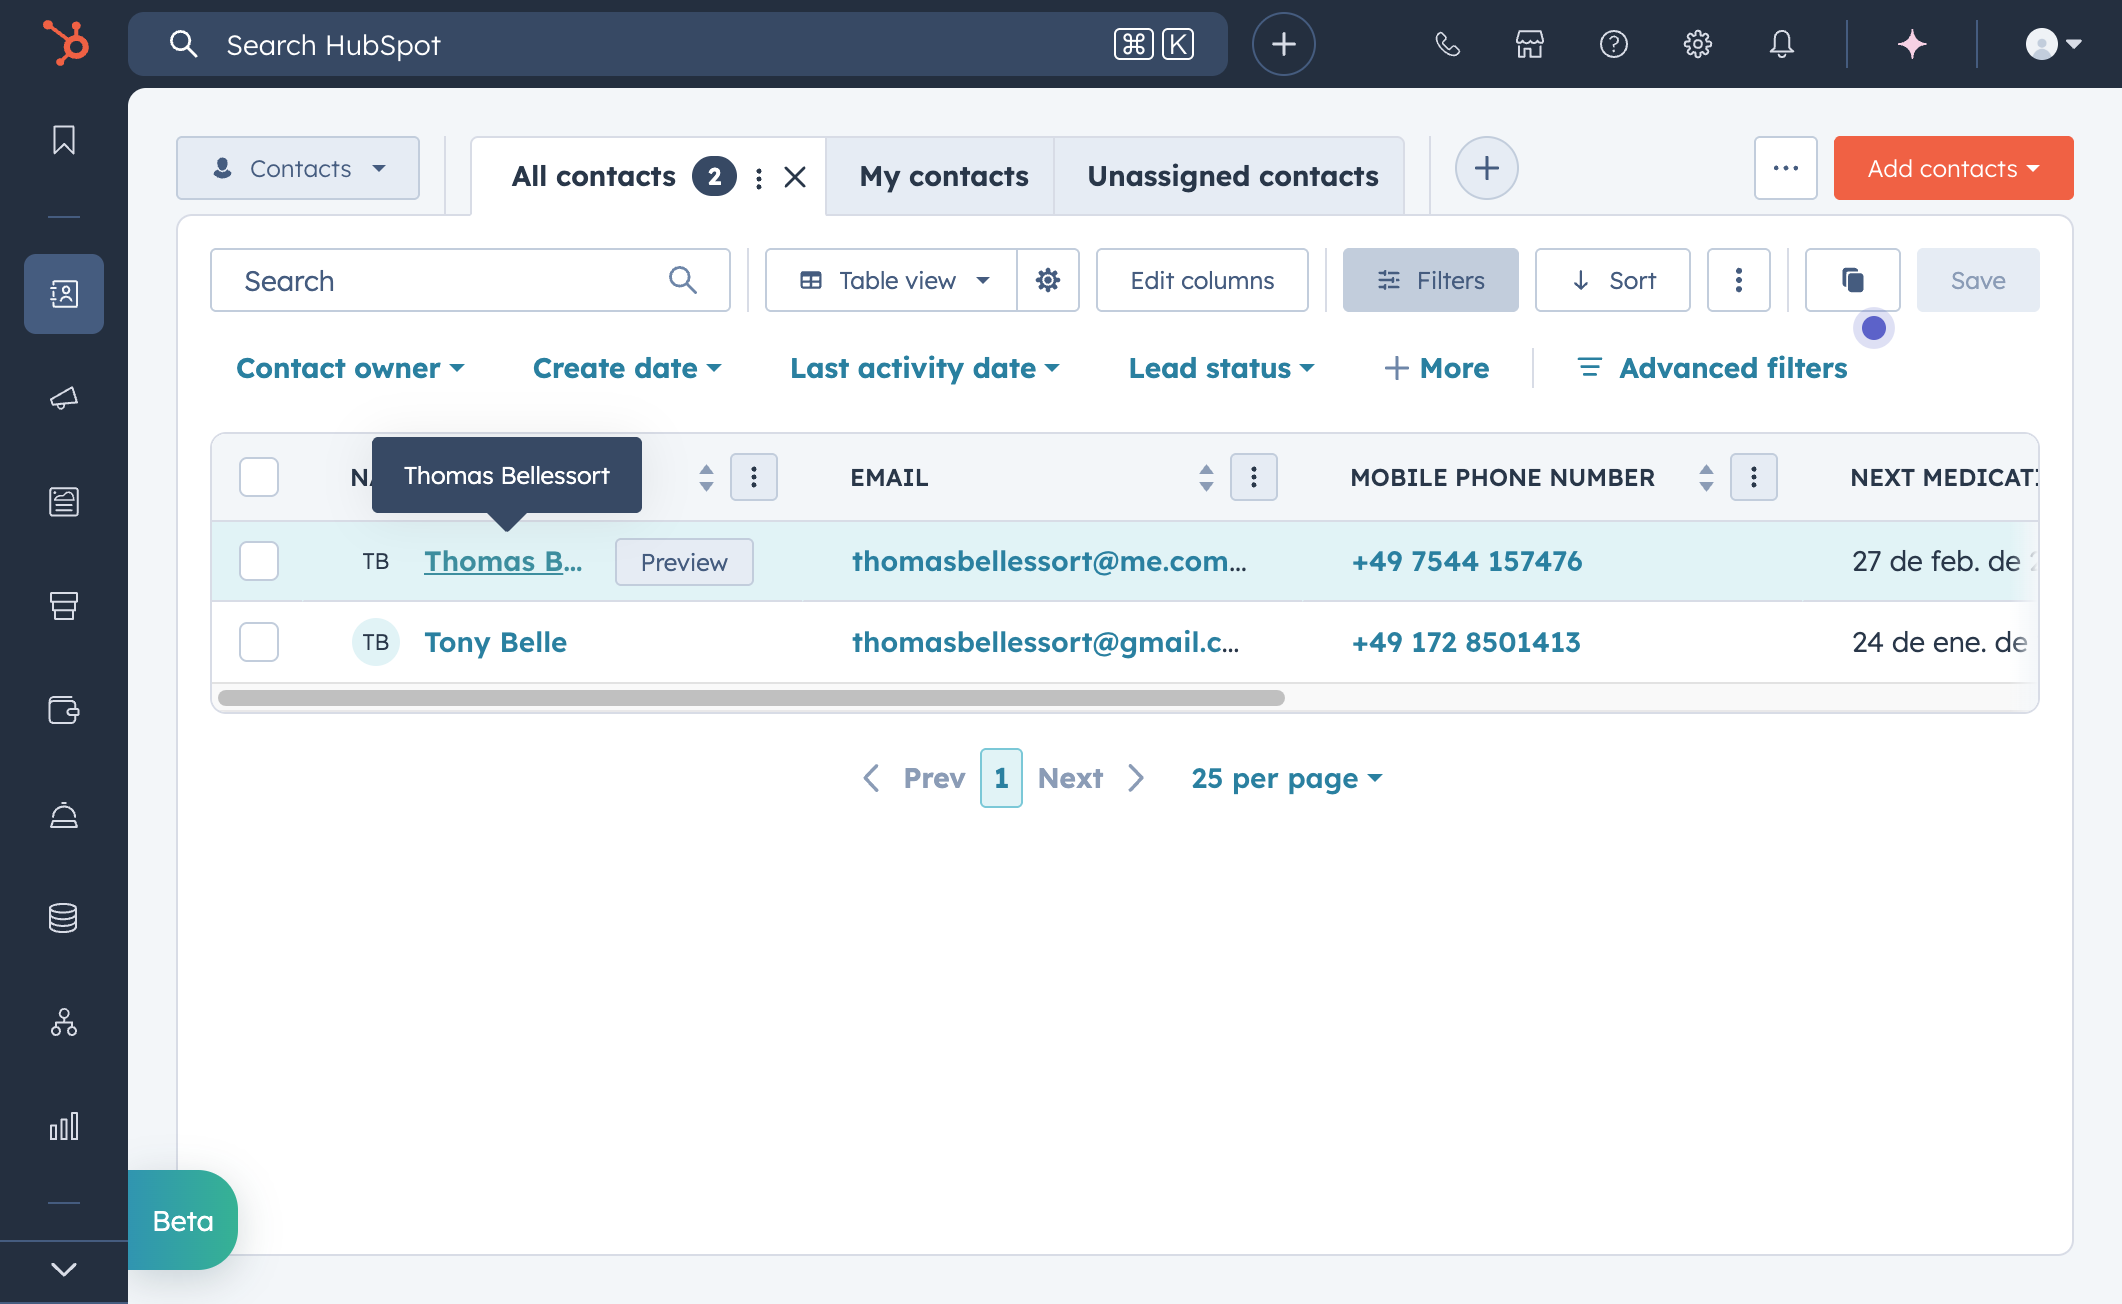Click the HubSpot sprocket logo

pos(65,44)
